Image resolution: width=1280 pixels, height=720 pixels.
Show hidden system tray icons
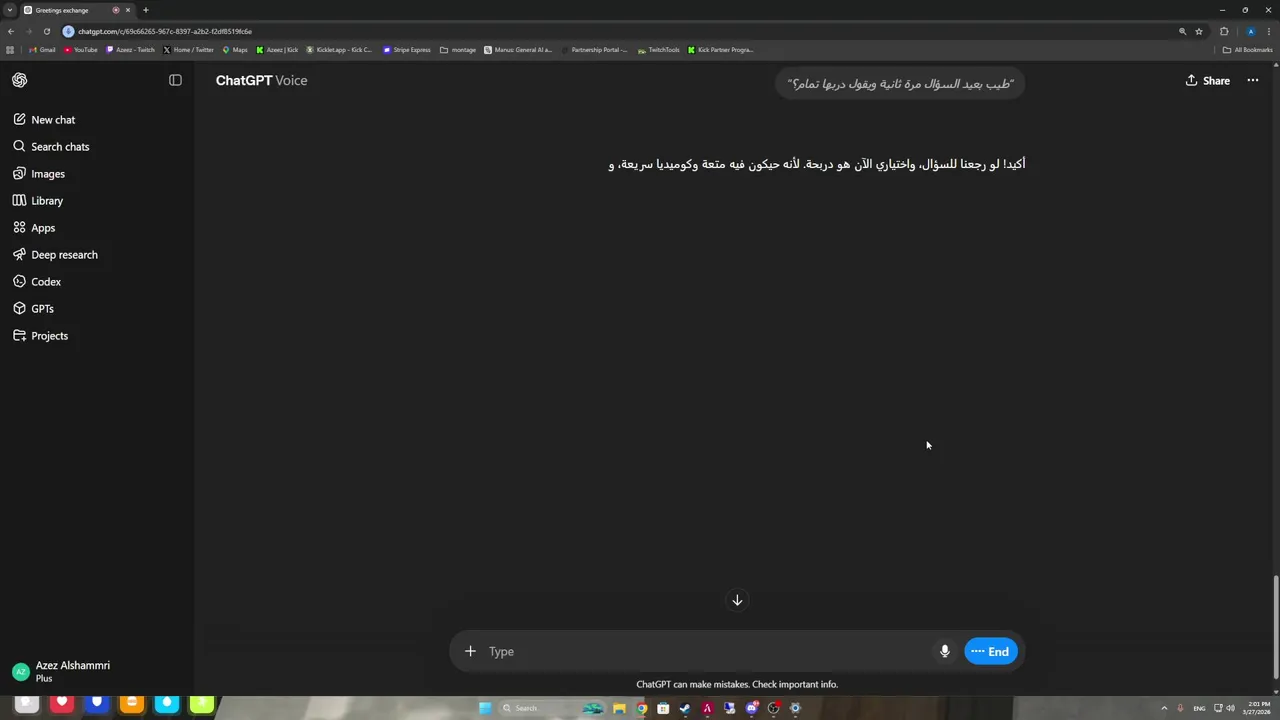[1164, 708]
